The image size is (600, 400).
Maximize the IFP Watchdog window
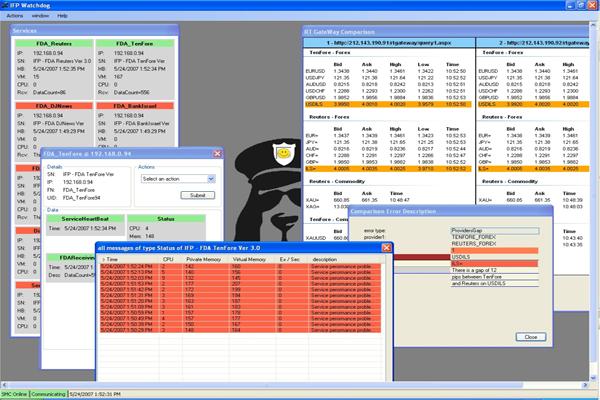pos(580,5)
